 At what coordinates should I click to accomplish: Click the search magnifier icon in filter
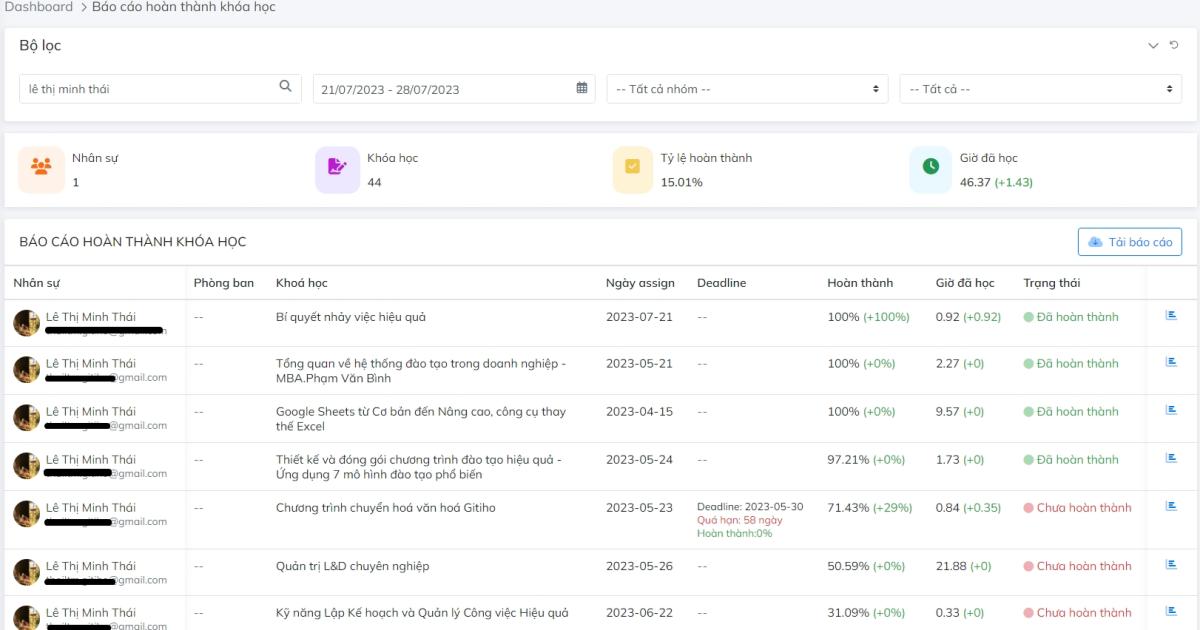tap(285, 87)
